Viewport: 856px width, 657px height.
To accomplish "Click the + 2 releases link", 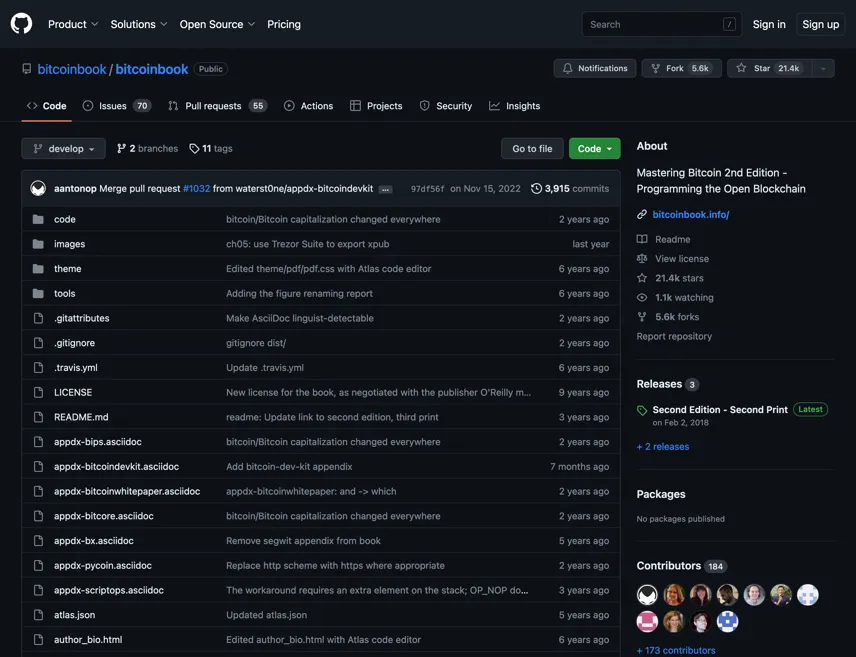I will (x=663, y=446).
